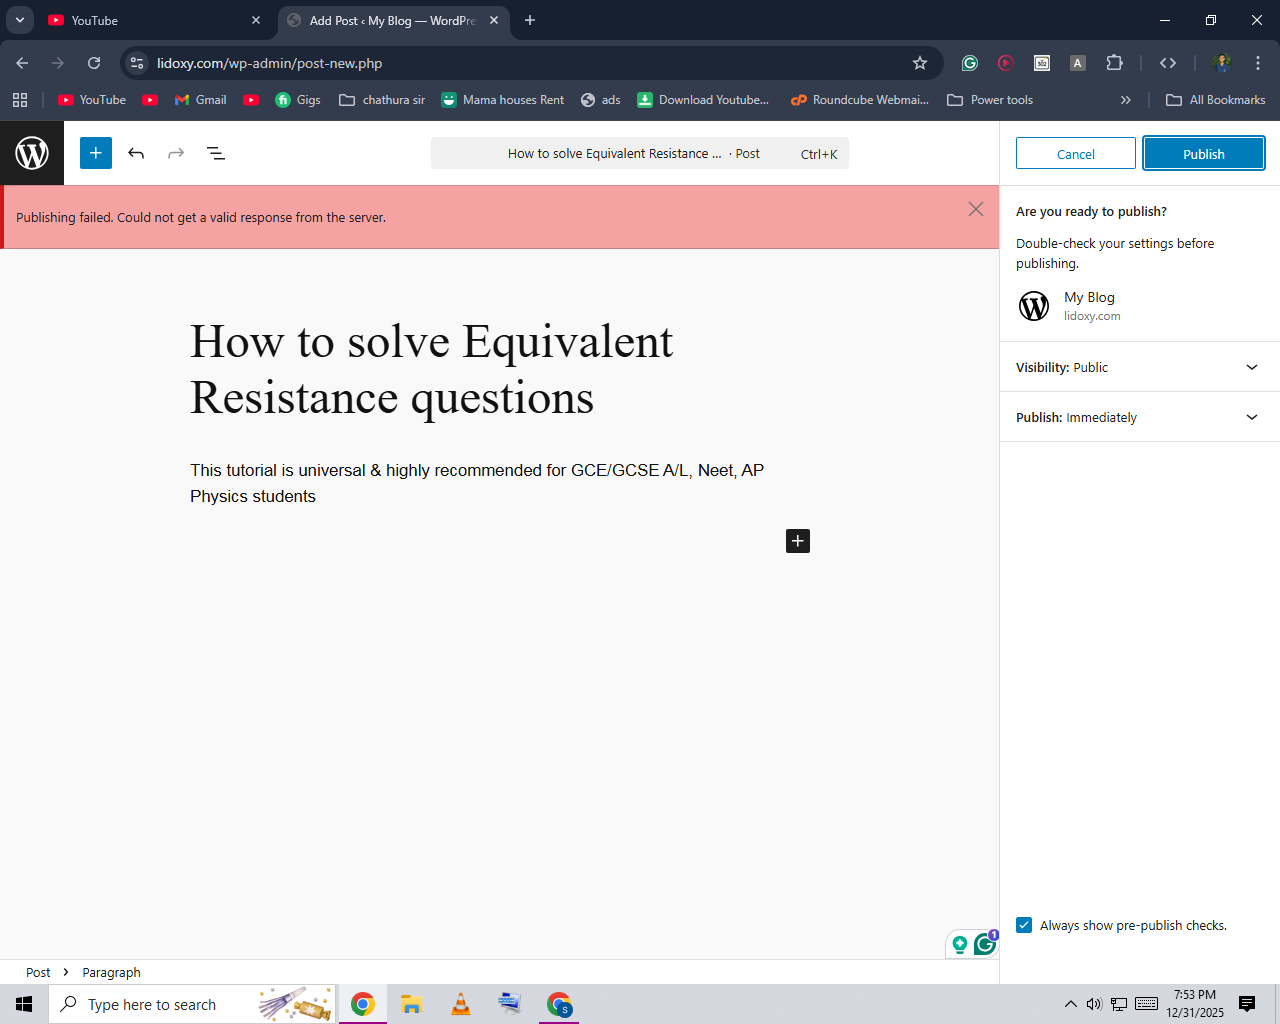1280x1024 pixels.
Task: Cancel the pre-publish panel
Action: [x=1076, y=154]
